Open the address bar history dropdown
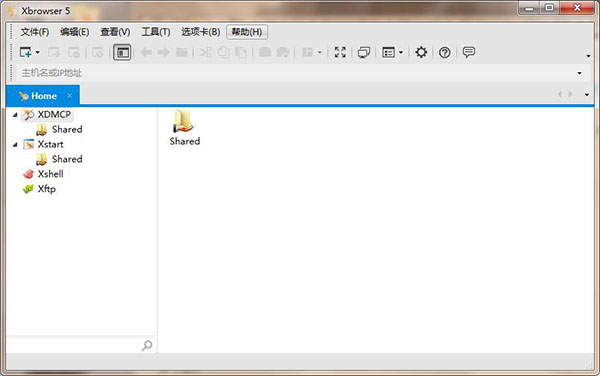This screenshot has height=376, width=600. pyautogui.click(x=579, y=73)
